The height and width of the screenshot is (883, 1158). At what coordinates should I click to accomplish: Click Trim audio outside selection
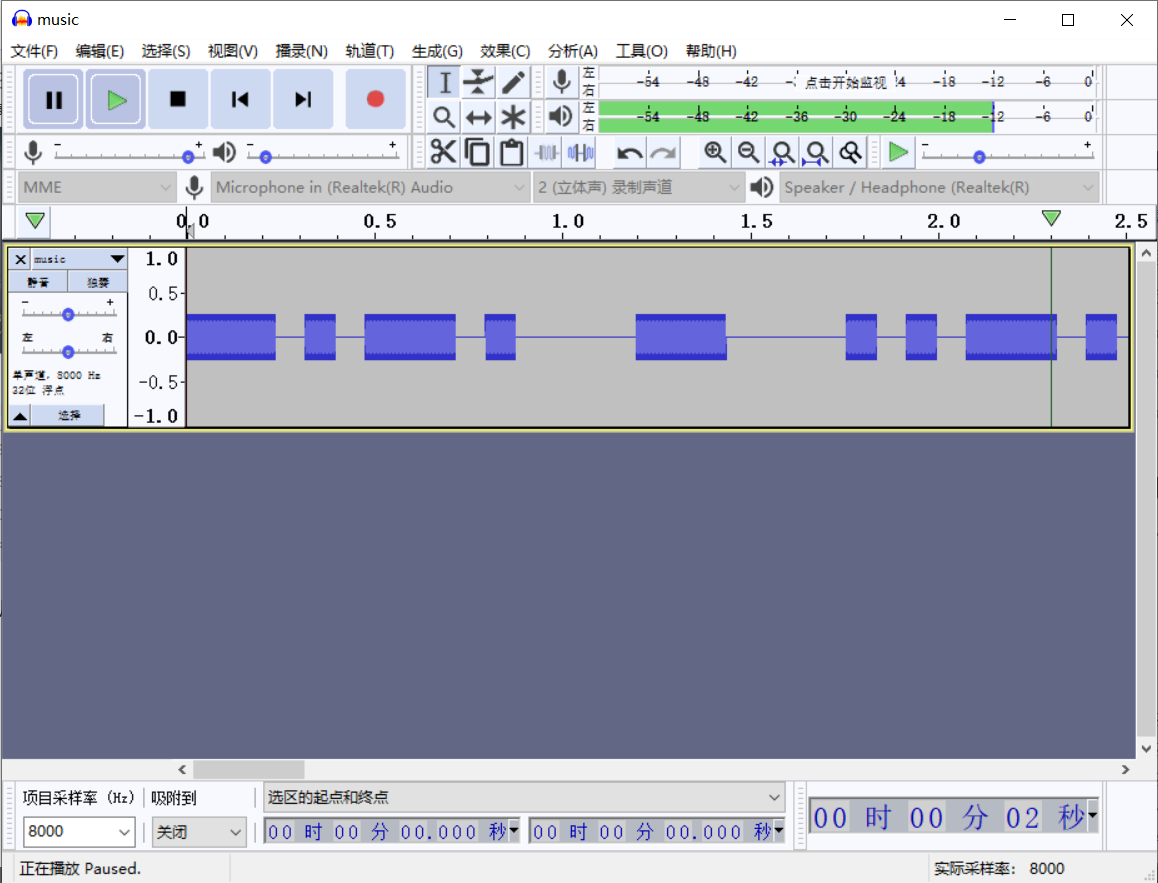pyautogui.click(x=547, y=152)
